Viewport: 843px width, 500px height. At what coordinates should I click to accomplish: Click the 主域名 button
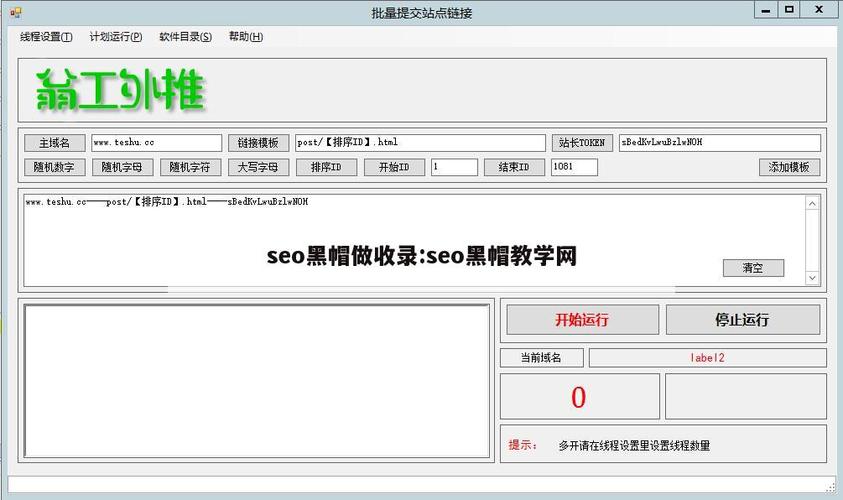(54, 142)
